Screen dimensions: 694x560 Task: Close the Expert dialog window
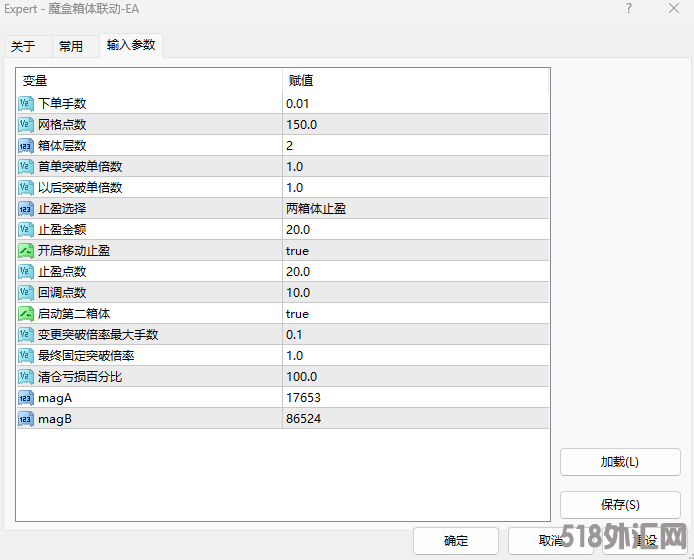[x=674, y=8]
